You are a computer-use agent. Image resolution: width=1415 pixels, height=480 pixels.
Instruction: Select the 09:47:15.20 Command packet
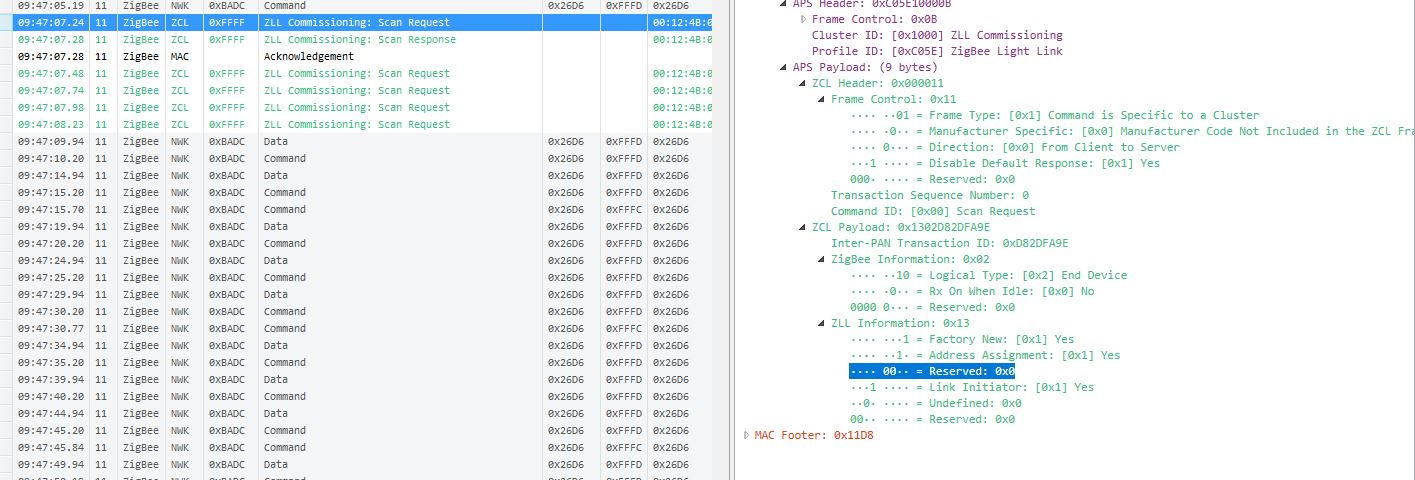click(356, 192)
